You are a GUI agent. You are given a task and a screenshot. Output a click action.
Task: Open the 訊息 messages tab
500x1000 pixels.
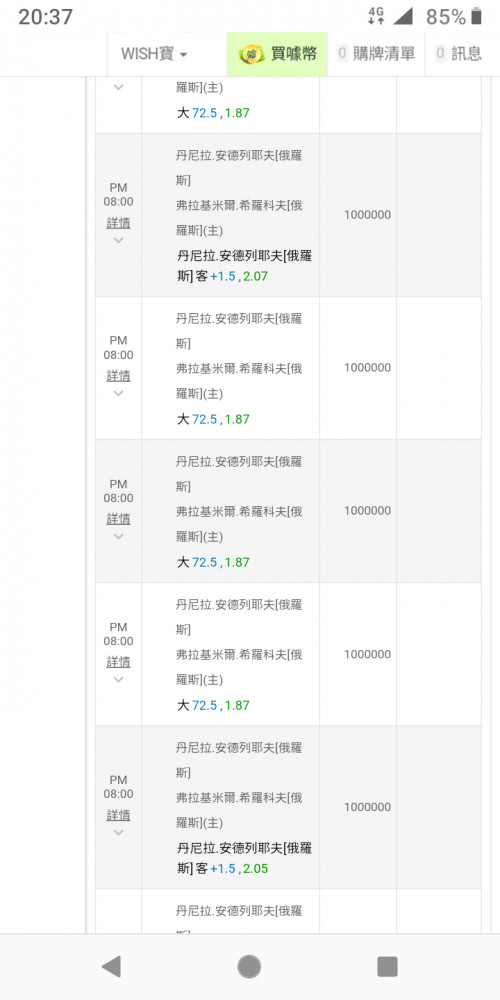pos(458,54)
